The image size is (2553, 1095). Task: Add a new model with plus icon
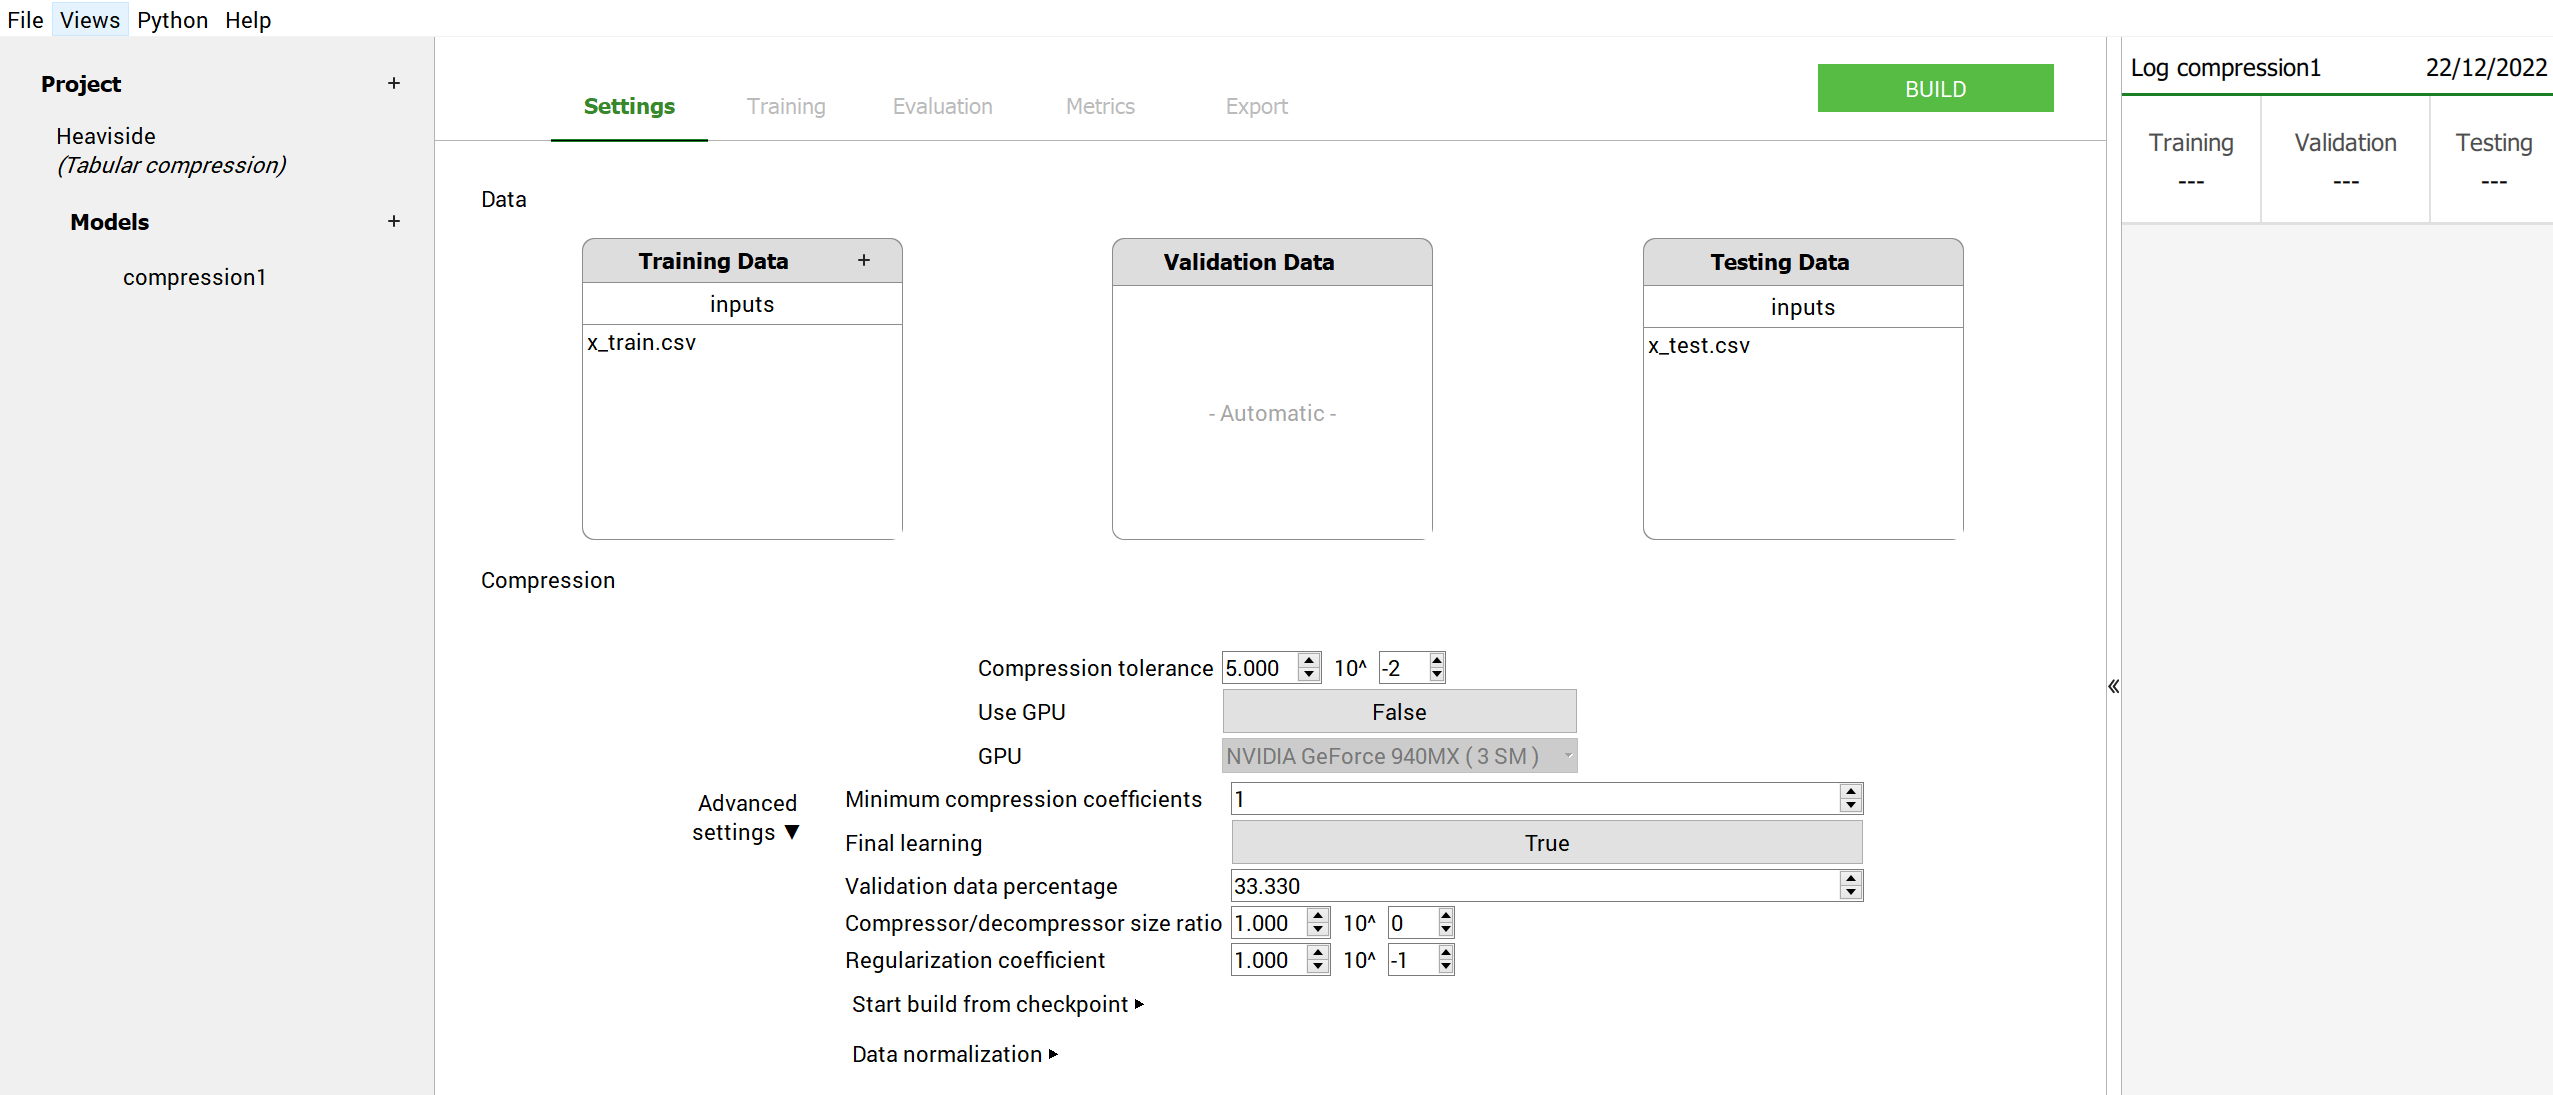point(394,221)
